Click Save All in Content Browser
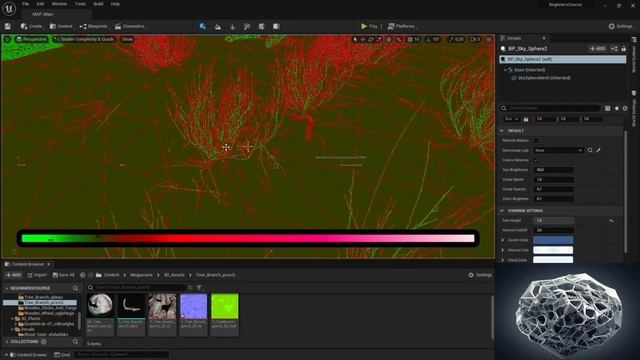The height and width of the screenshot is (360, 640). (x=64, y=275)
